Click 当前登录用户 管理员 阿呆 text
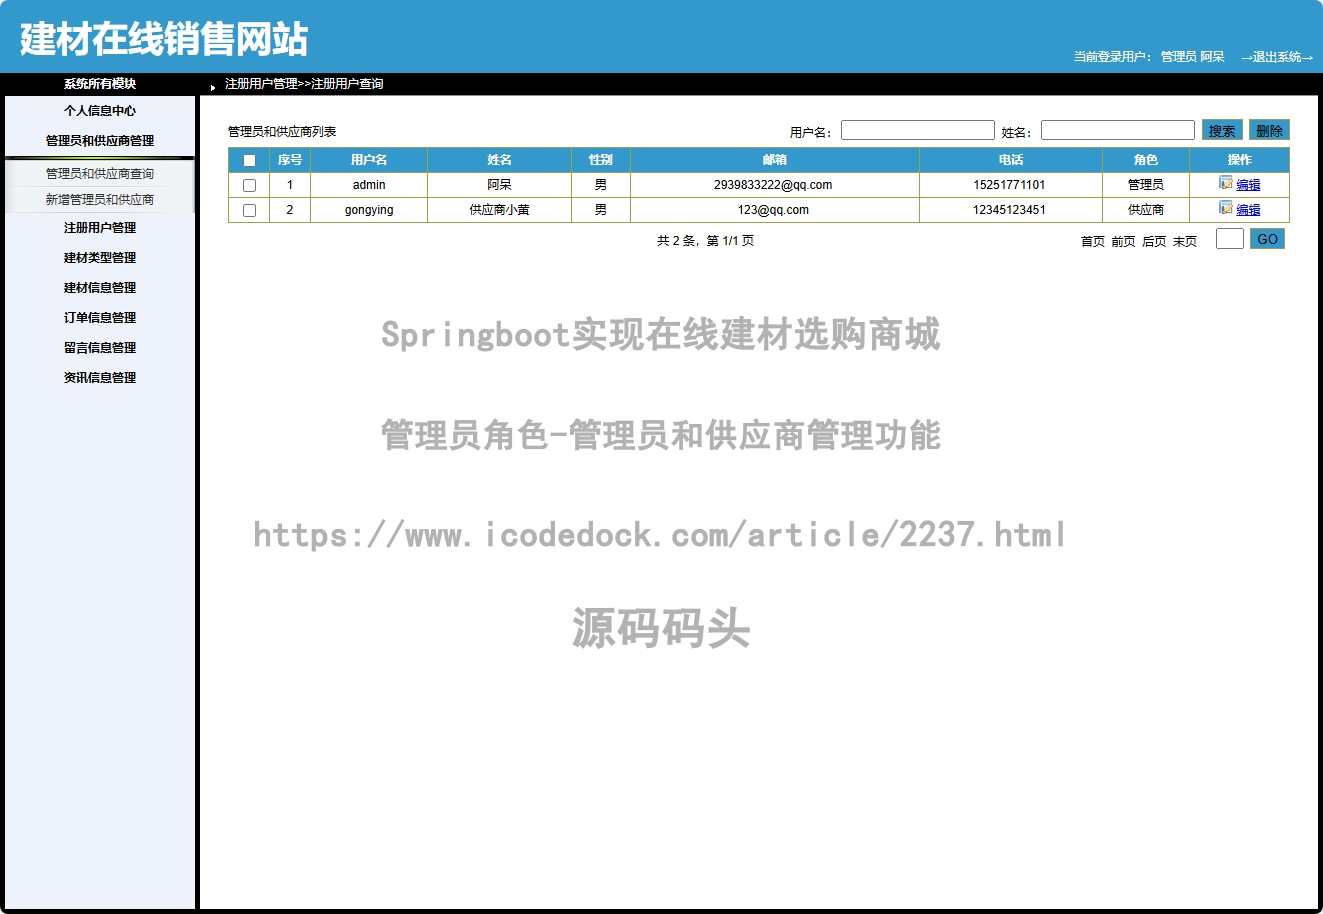The width and height of the screenshot is (1323, 914). pos(1149,57)
